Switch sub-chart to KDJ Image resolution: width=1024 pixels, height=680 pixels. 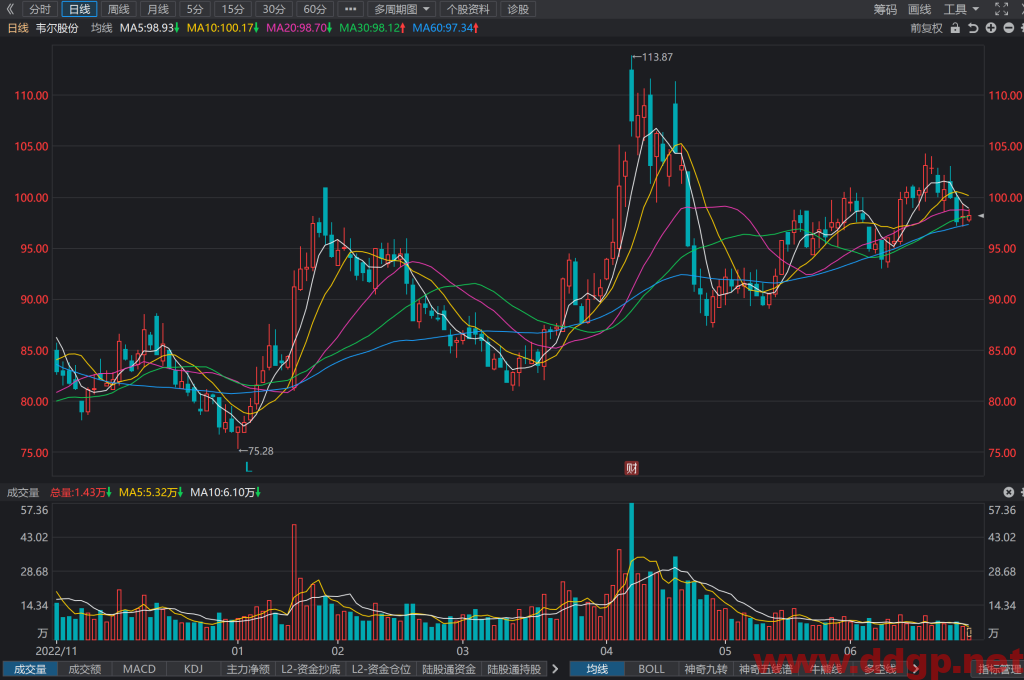[x=193, y=669]
